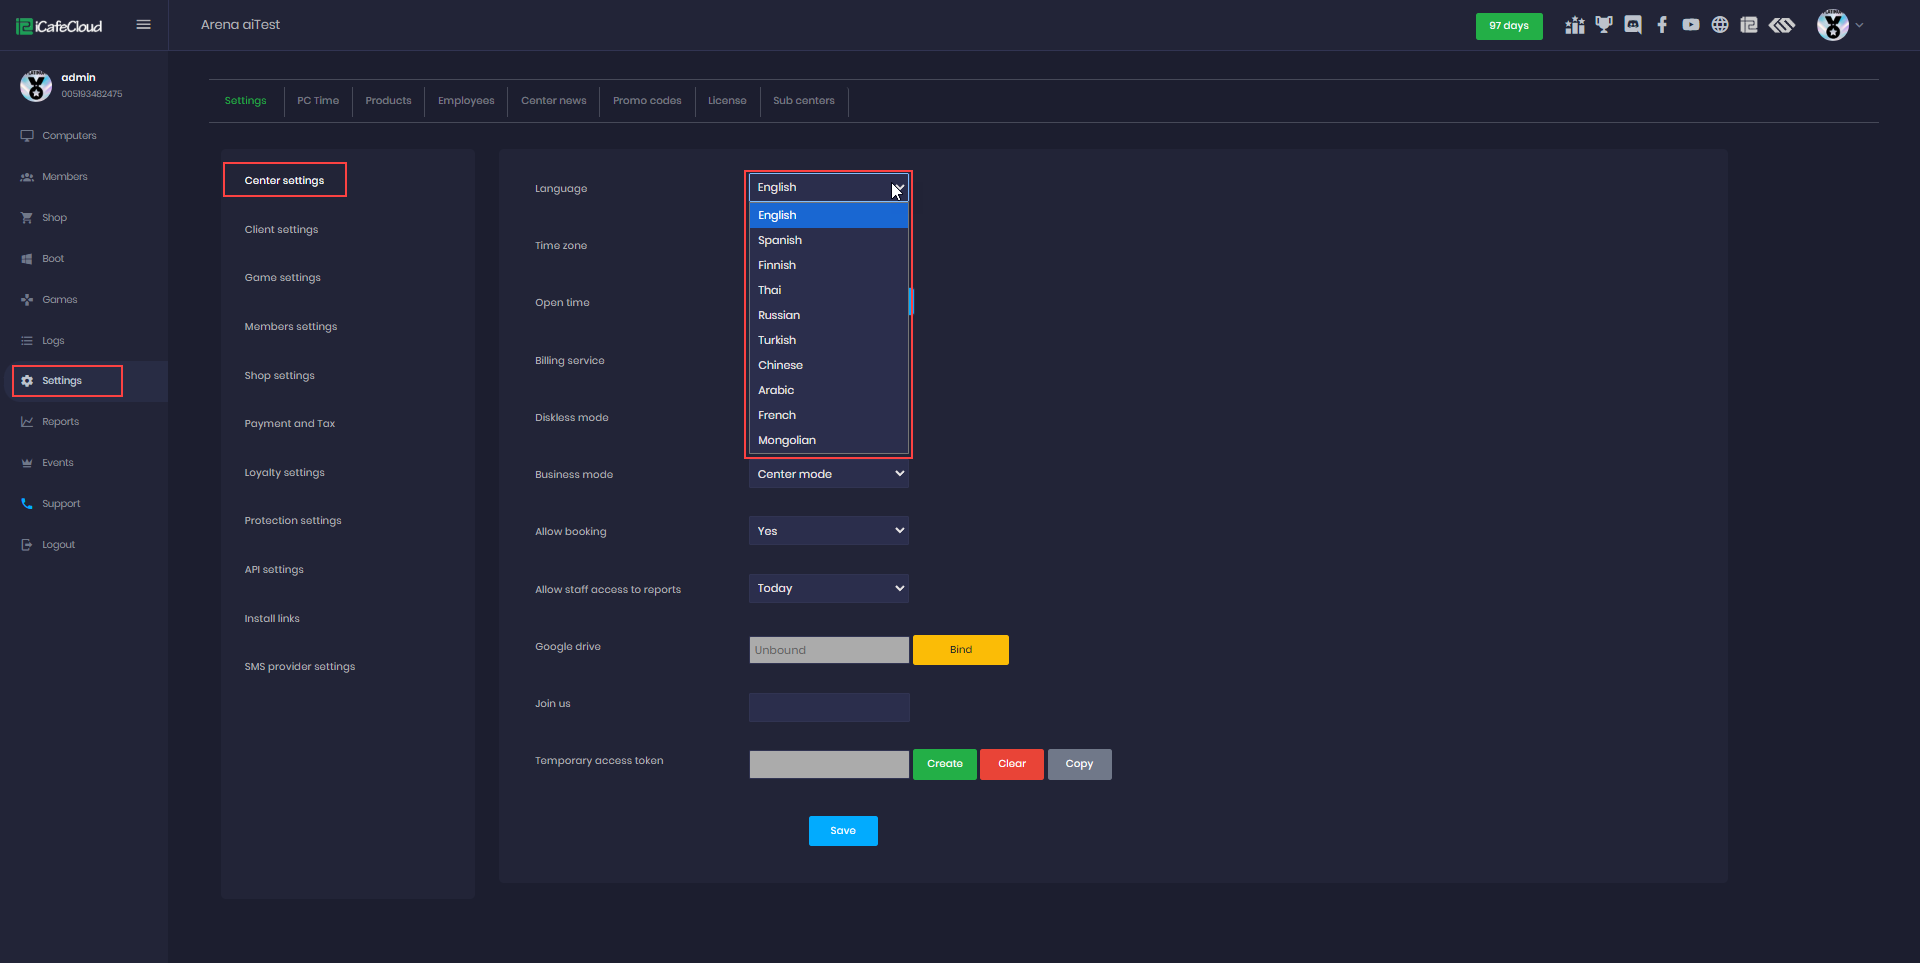
Task: Open Allow staff access to reports dropdown
Action: click(x=828, y=588)
